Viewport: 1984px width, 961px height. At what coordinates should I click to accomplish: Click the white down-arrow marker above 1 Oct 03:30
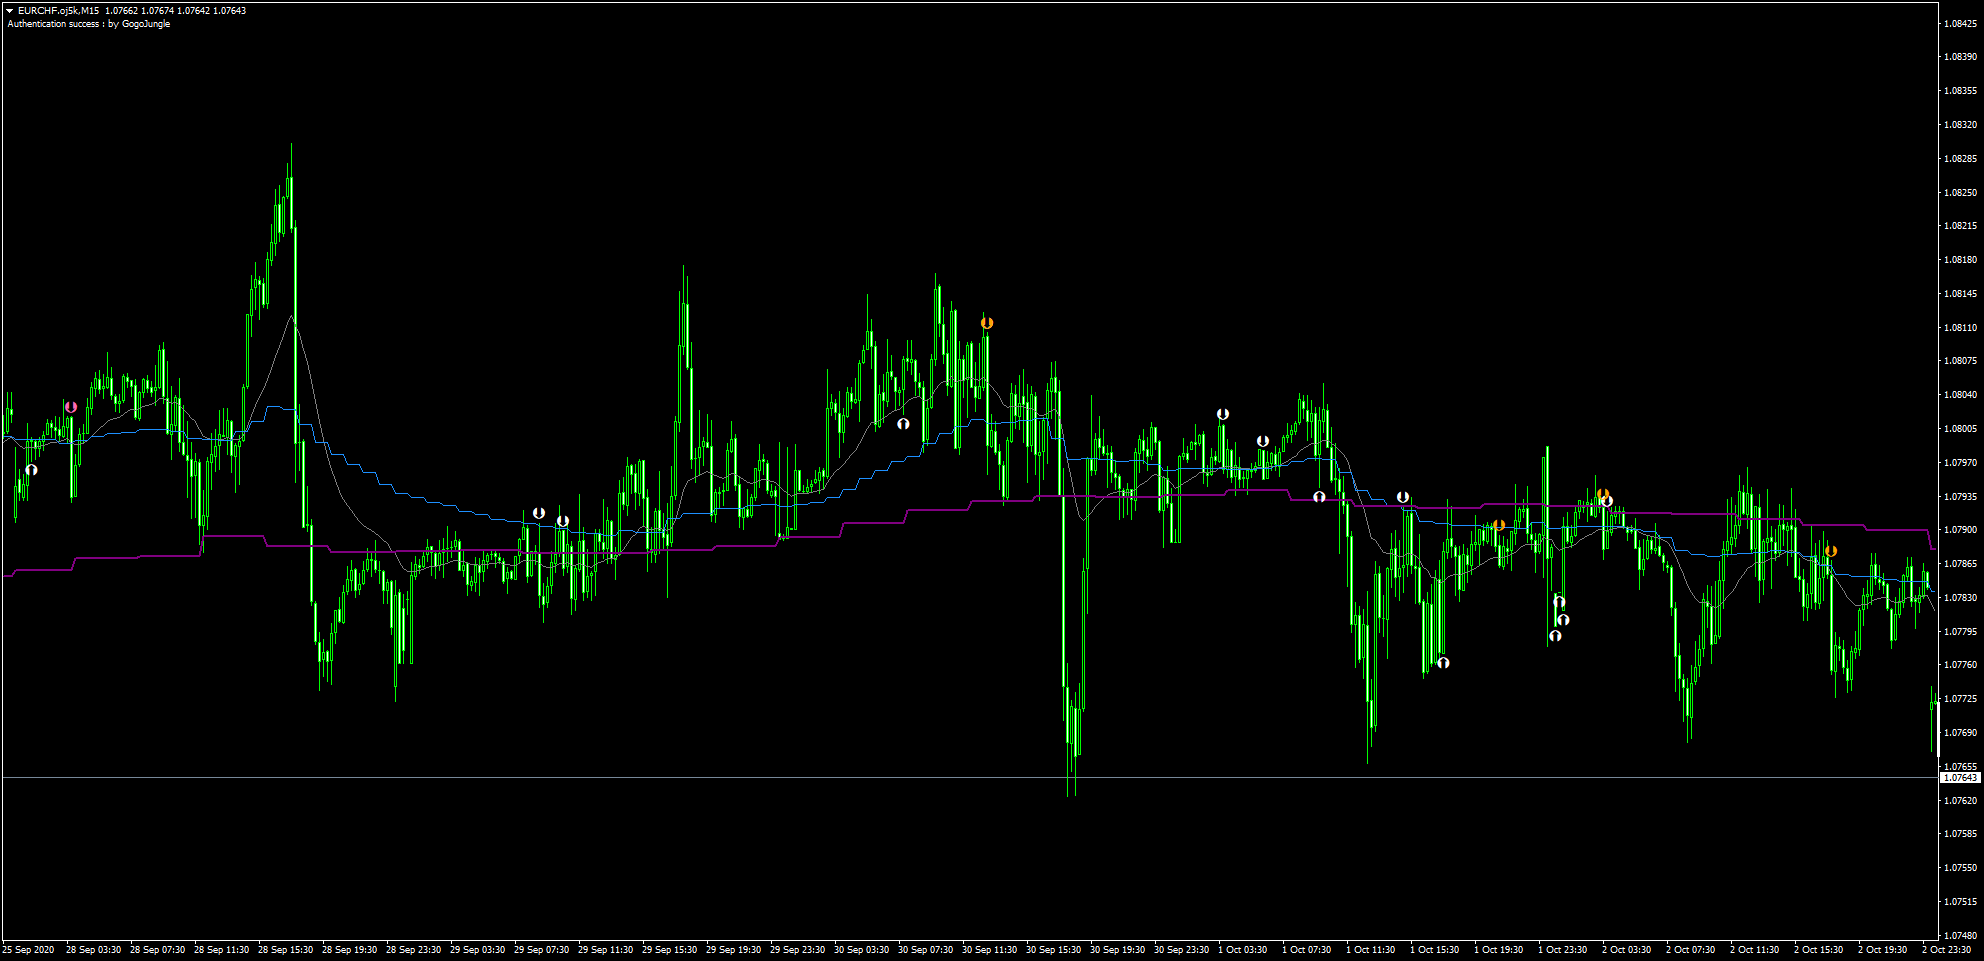1222,414
